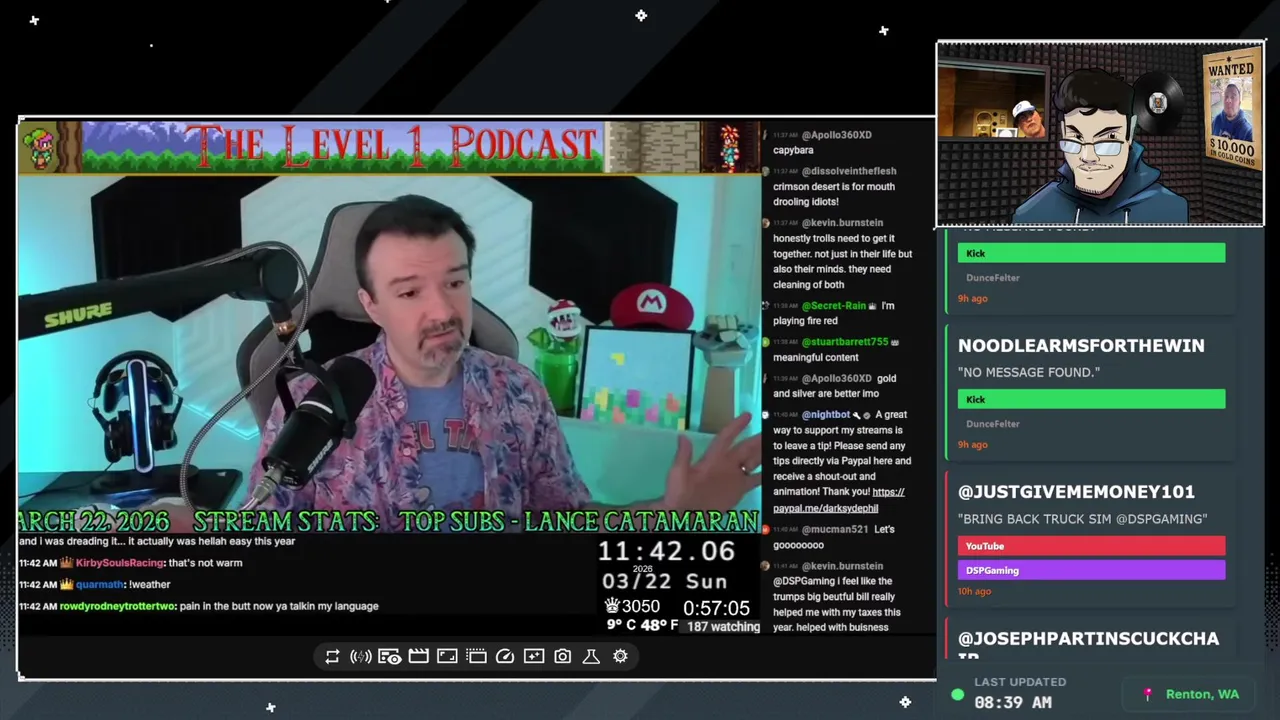1280x720 pixels.
Task: Click the LAST UPDATED label
Action: tap(1020, 682)
